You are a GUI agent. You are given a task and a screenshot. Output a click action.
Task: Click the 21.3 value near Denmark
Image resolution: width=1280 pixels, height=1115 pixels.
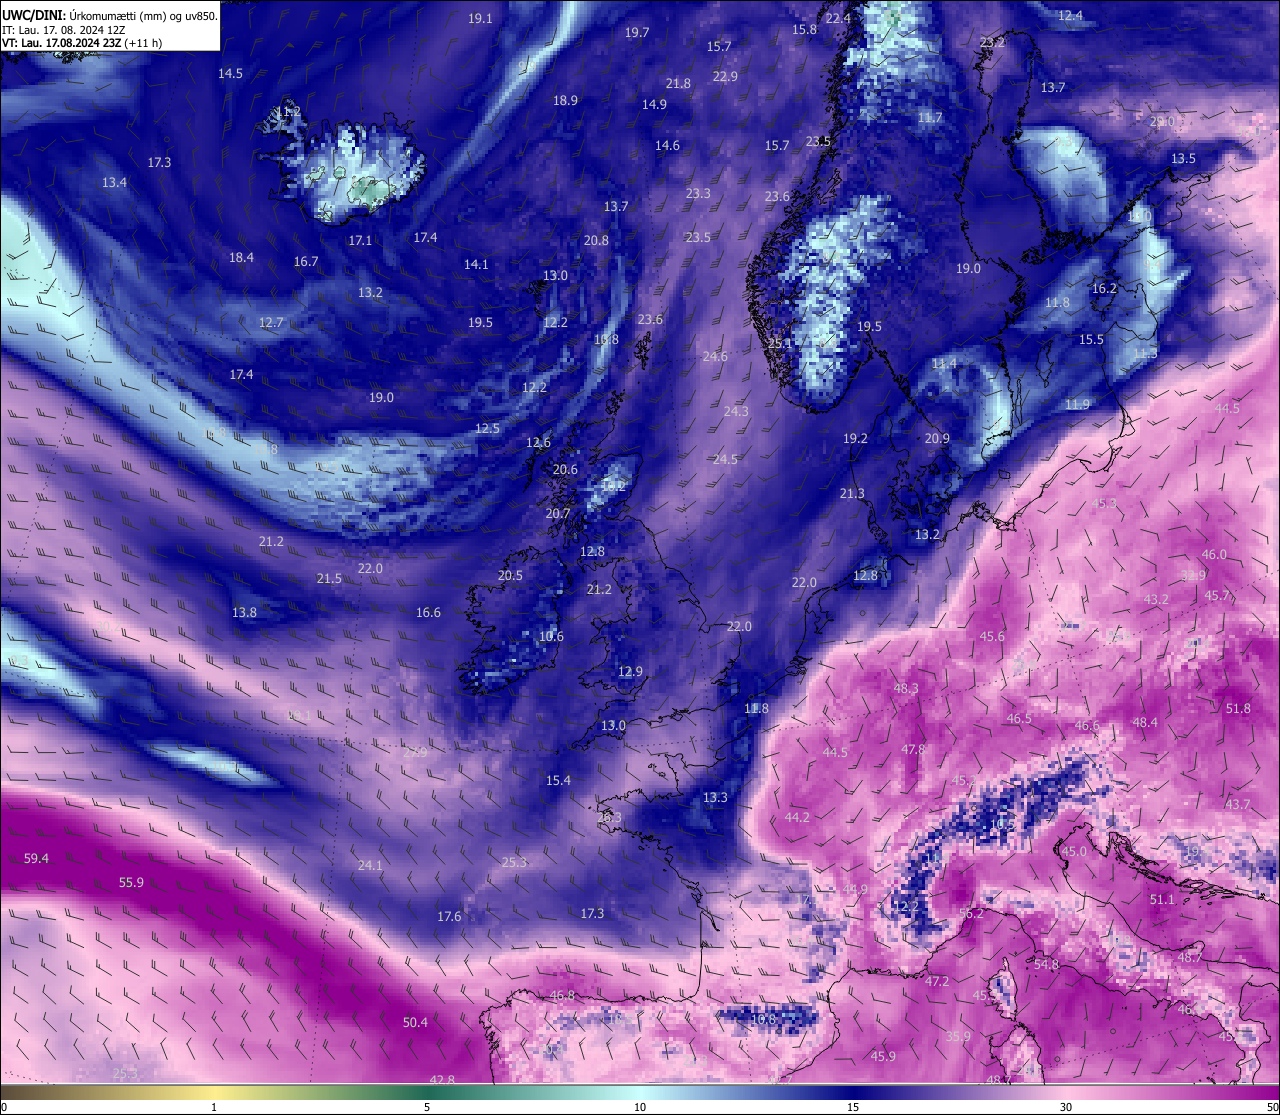tap(852, 495)
